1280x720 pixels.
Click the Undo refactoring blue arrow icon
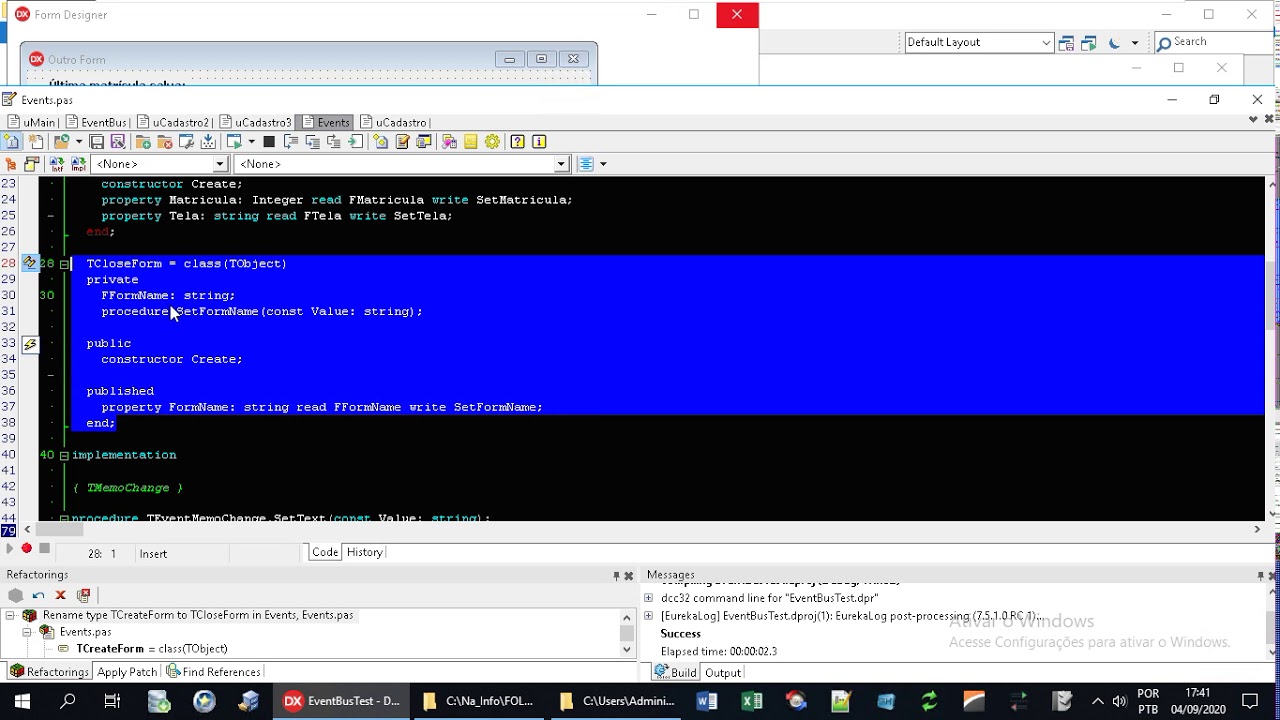[38, 594]
